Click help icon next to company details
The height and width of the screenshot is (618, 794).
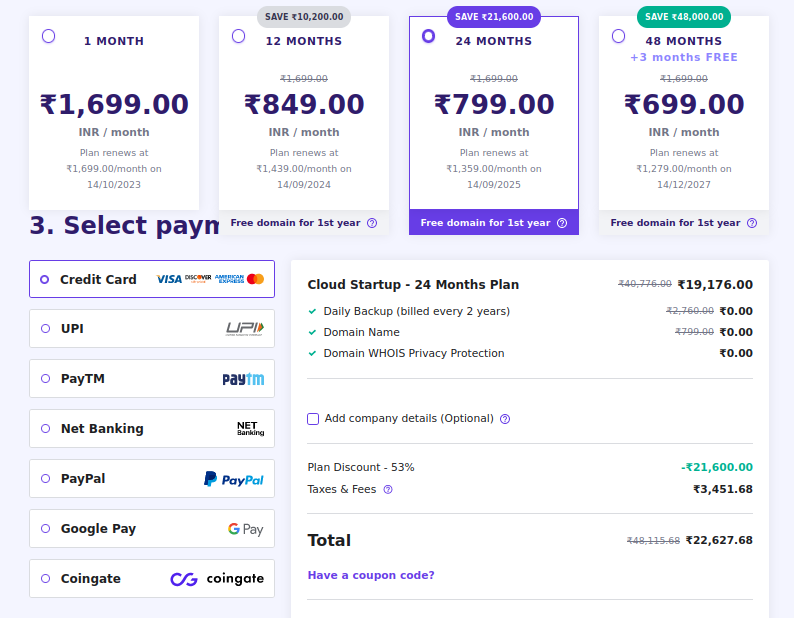(x=505, y=419)
